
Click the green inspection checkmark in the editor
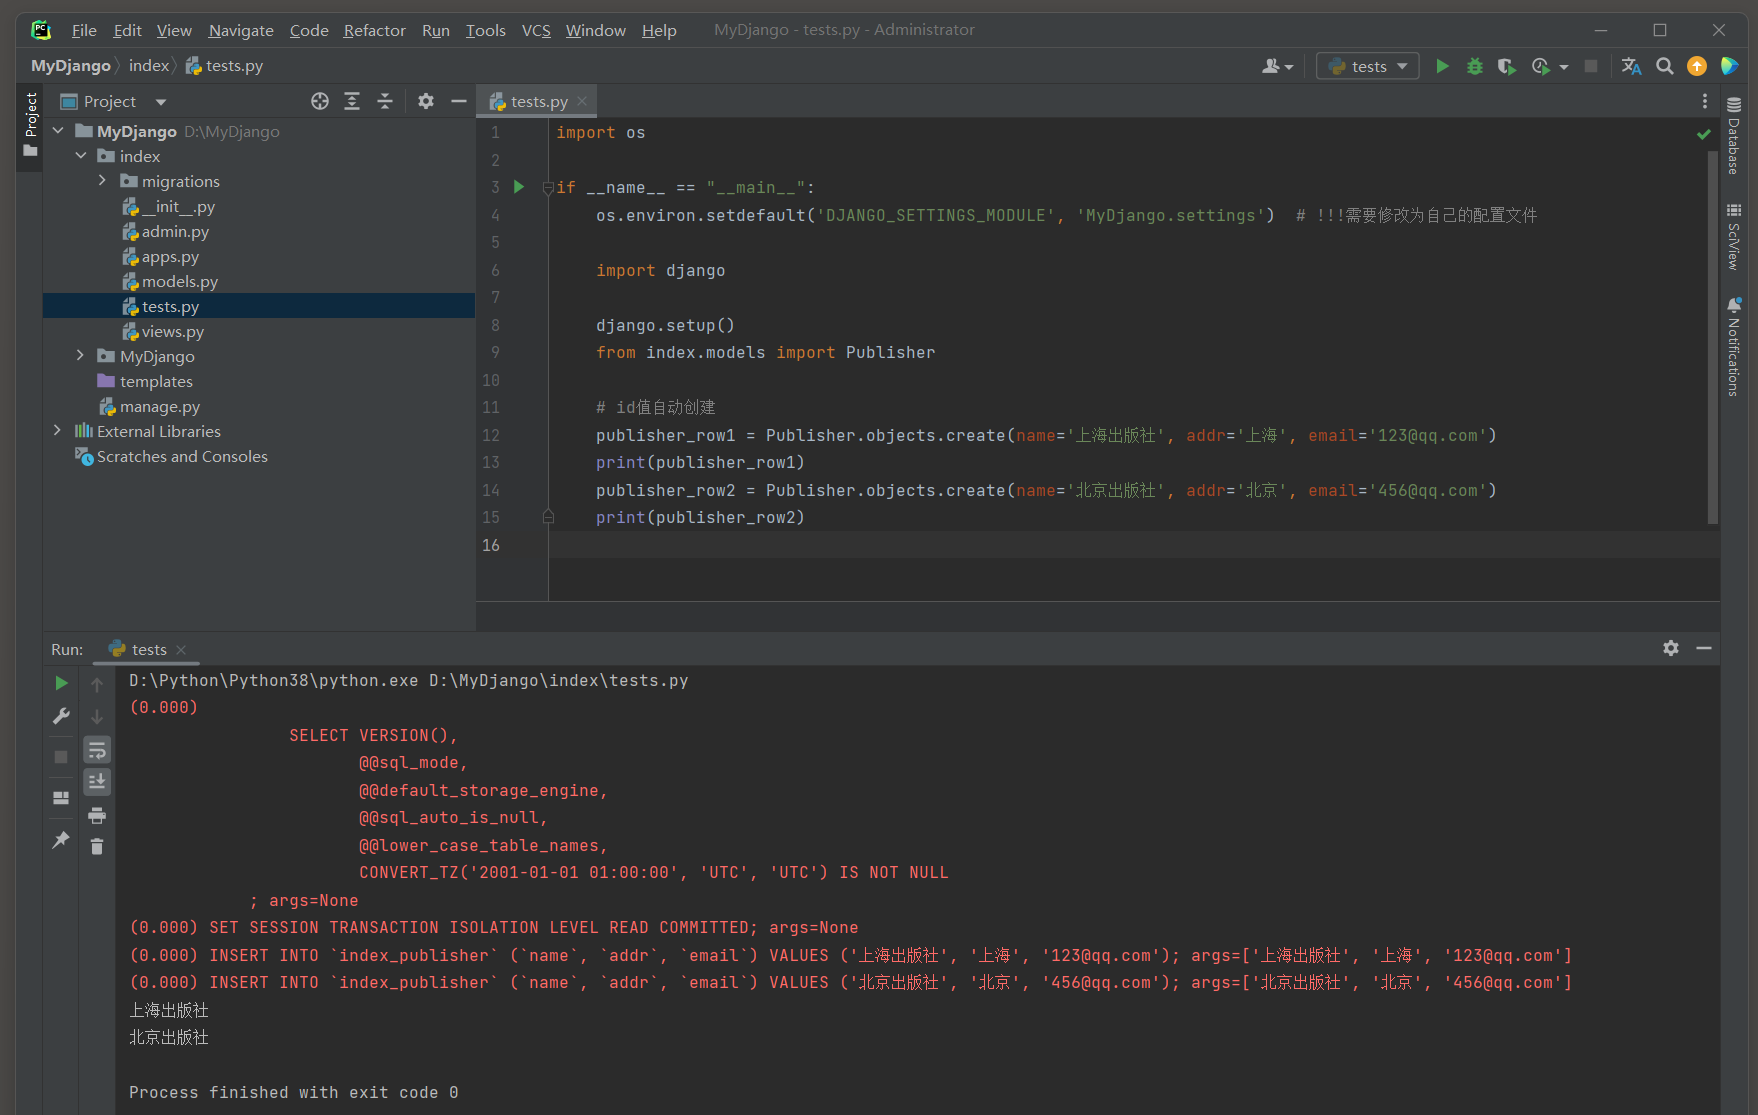[x=1704, y=133]
